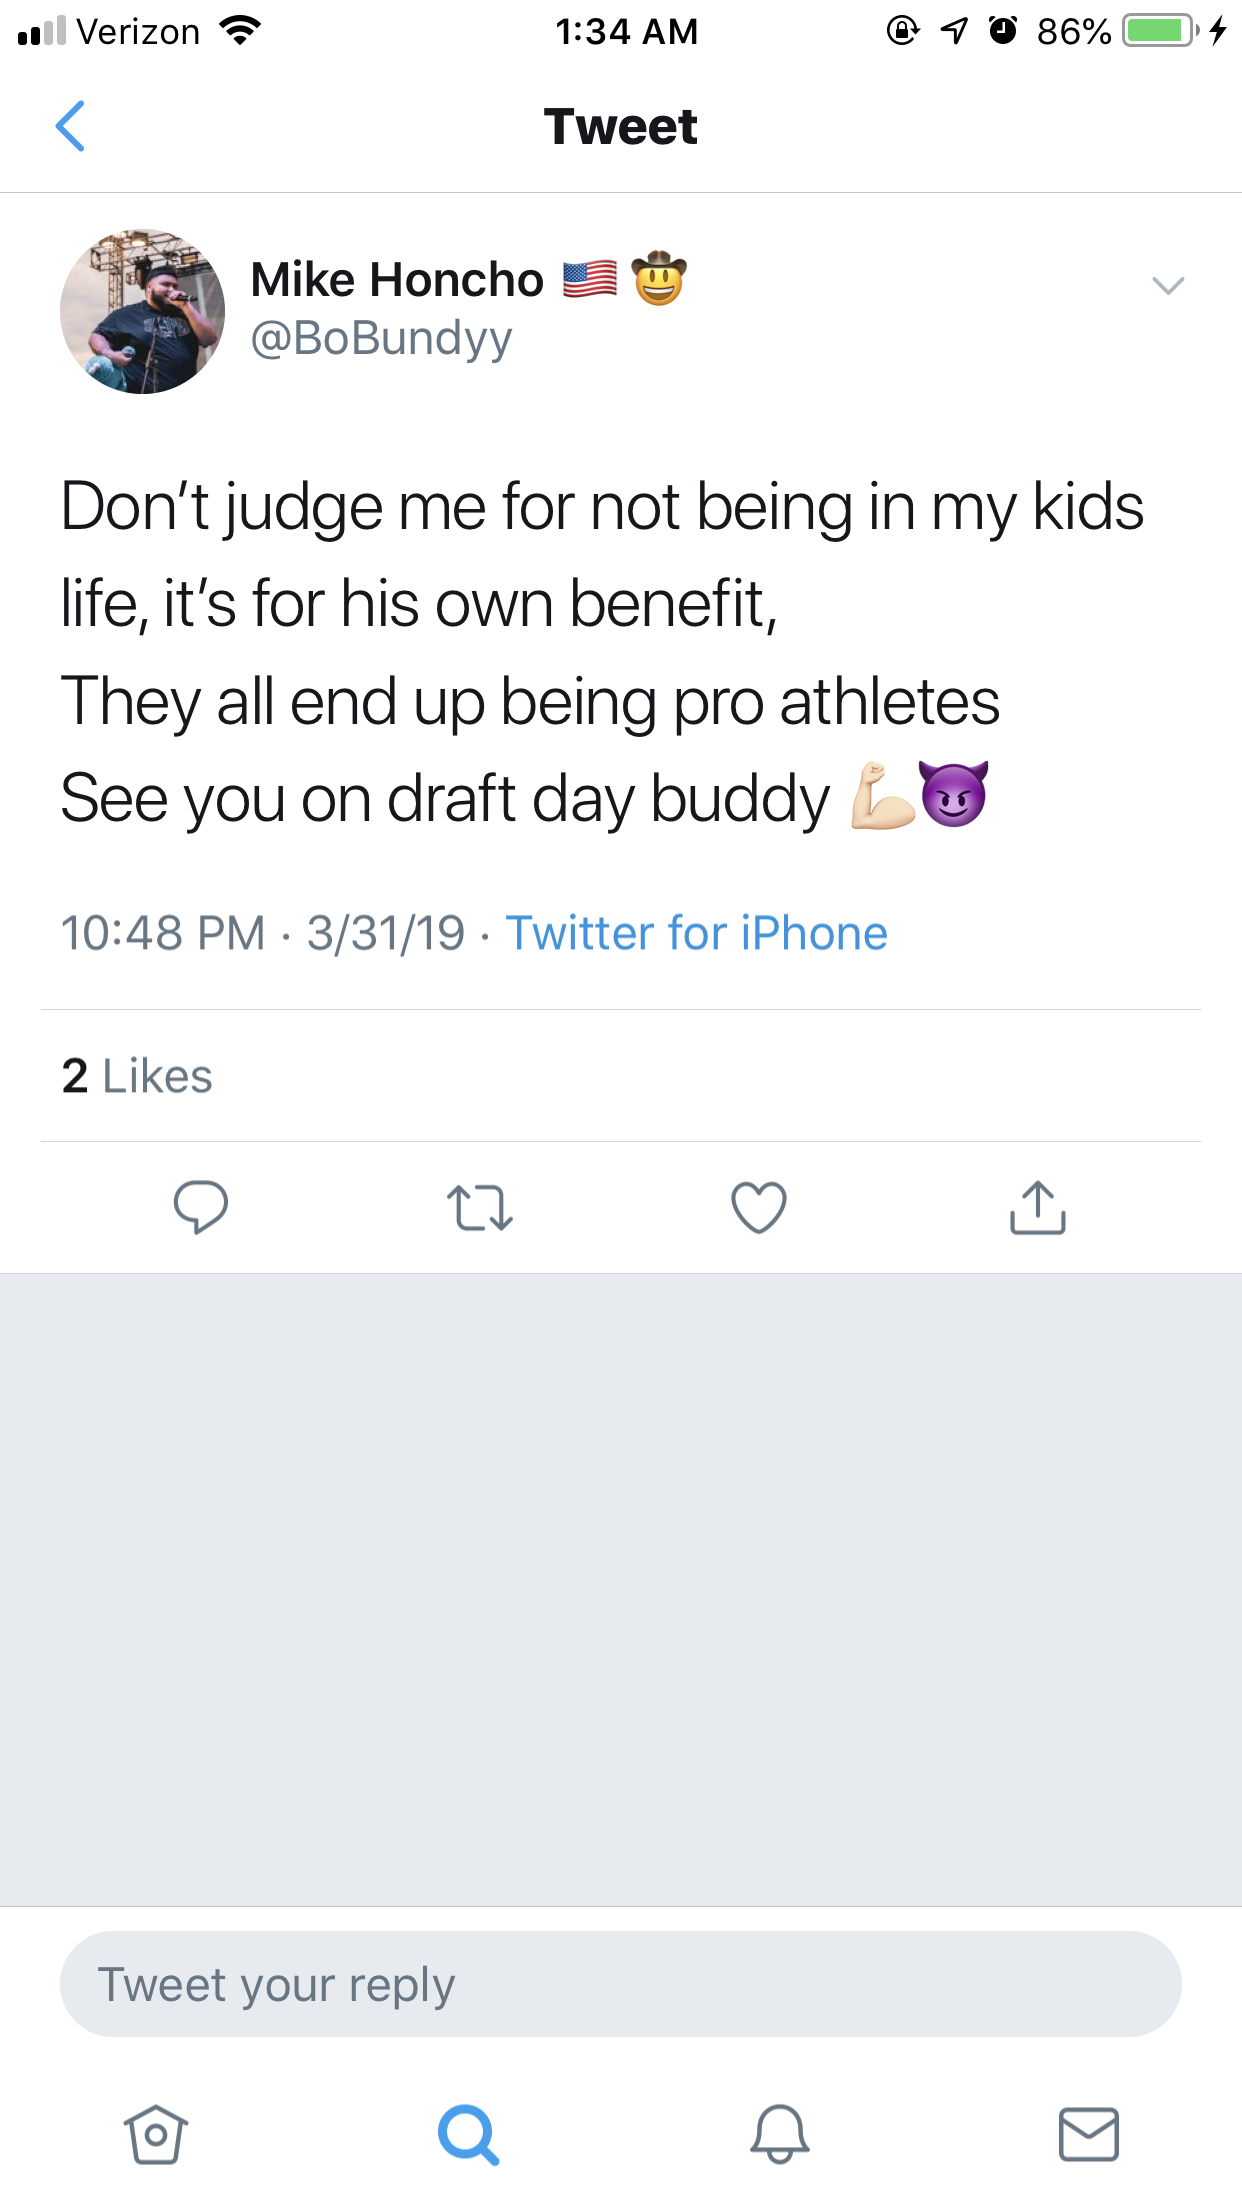The height and width of the screenshot is (2208, 1242).
Task: Switch to the Search tab
Action: click(468, 2134)
